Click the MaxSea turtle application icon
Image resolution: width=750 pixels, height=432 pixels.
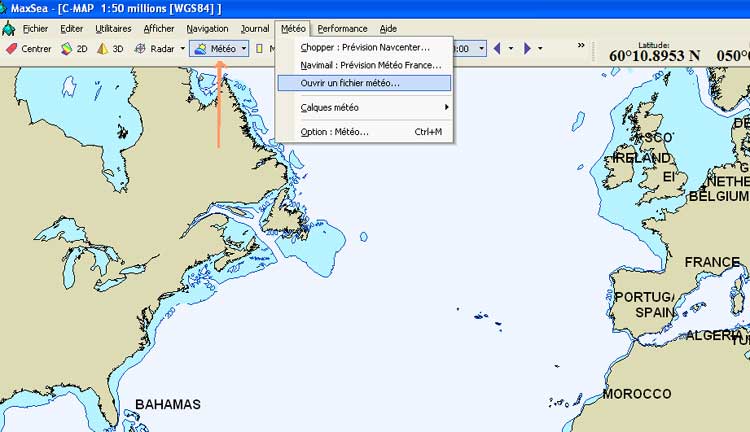point(9,29)
